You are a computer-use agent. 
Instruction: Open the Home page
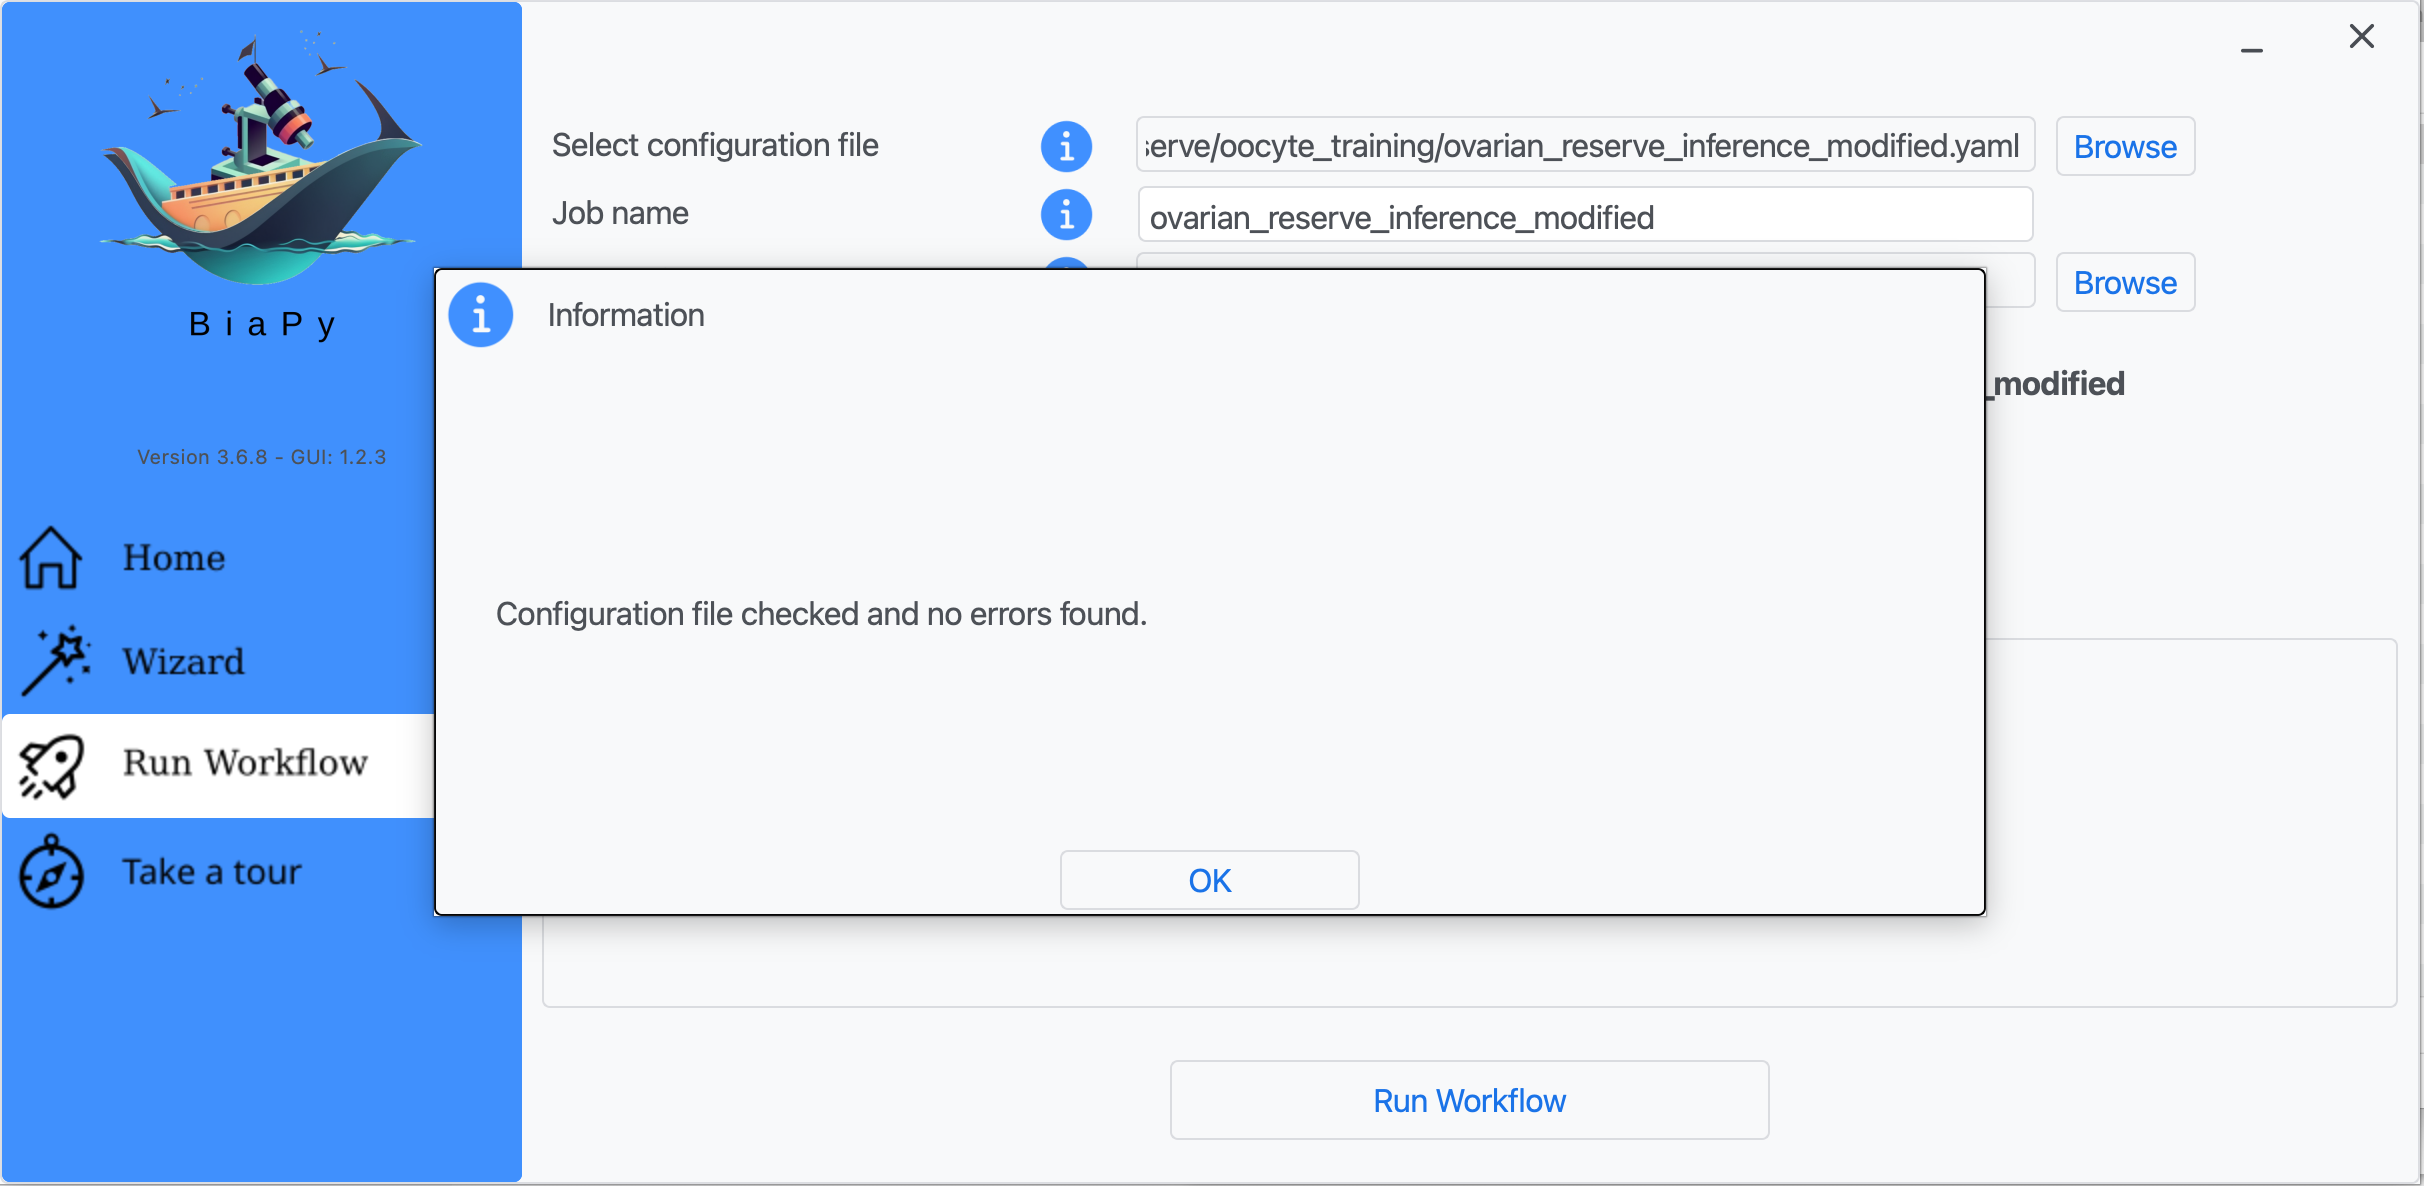click(174, 558)
